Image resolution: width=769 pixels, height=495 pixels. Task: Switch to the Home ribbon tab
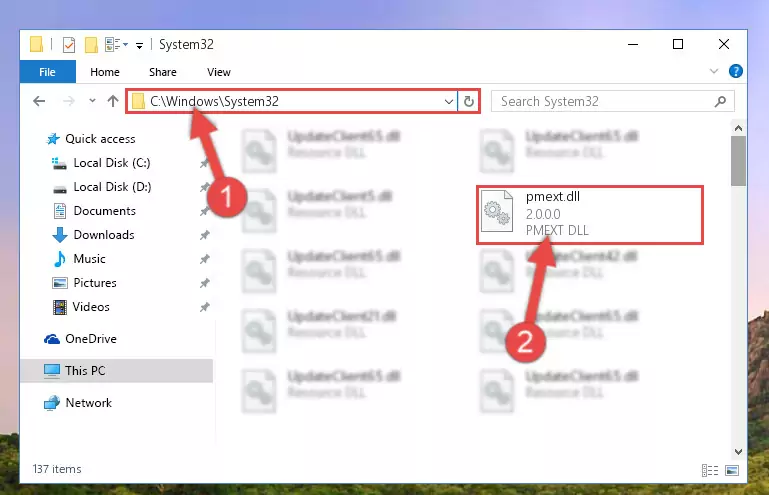point(105,72)
